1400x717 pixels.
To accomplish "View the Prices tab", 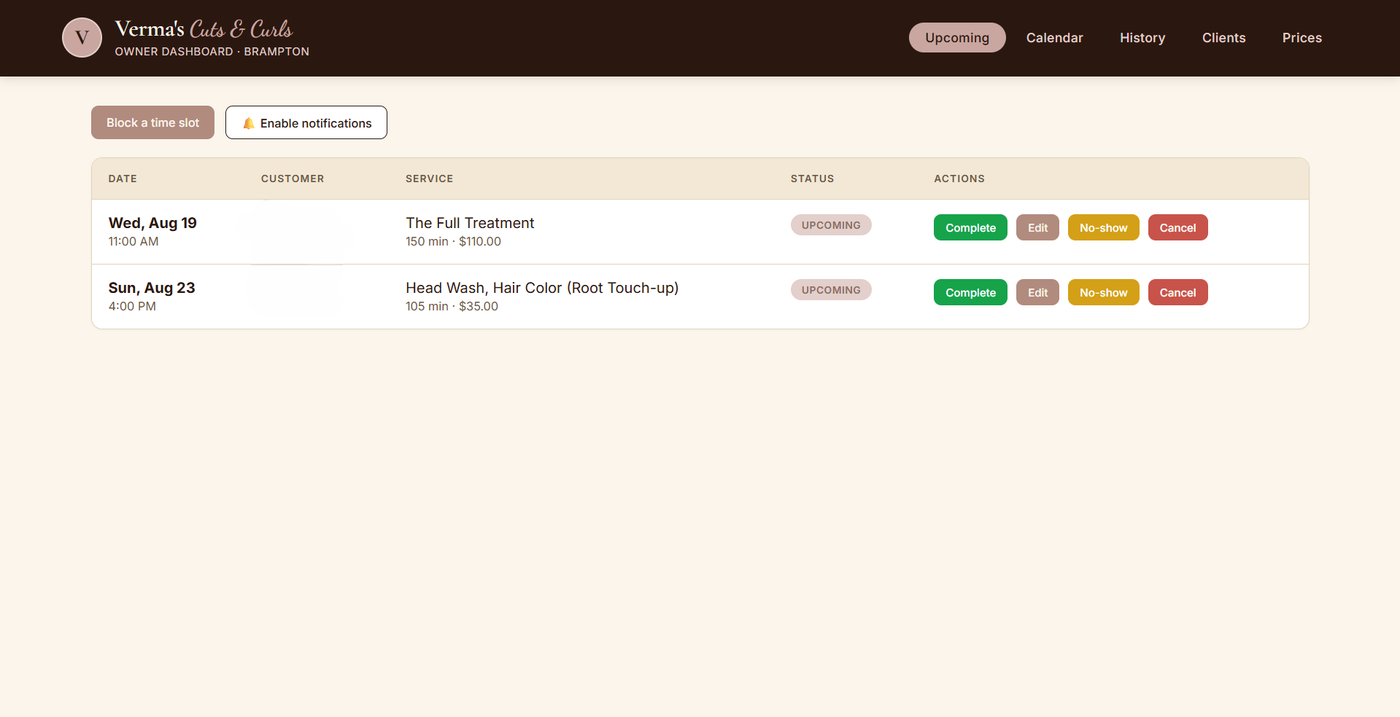I will pyautogui.click(x=1302, y=38).
